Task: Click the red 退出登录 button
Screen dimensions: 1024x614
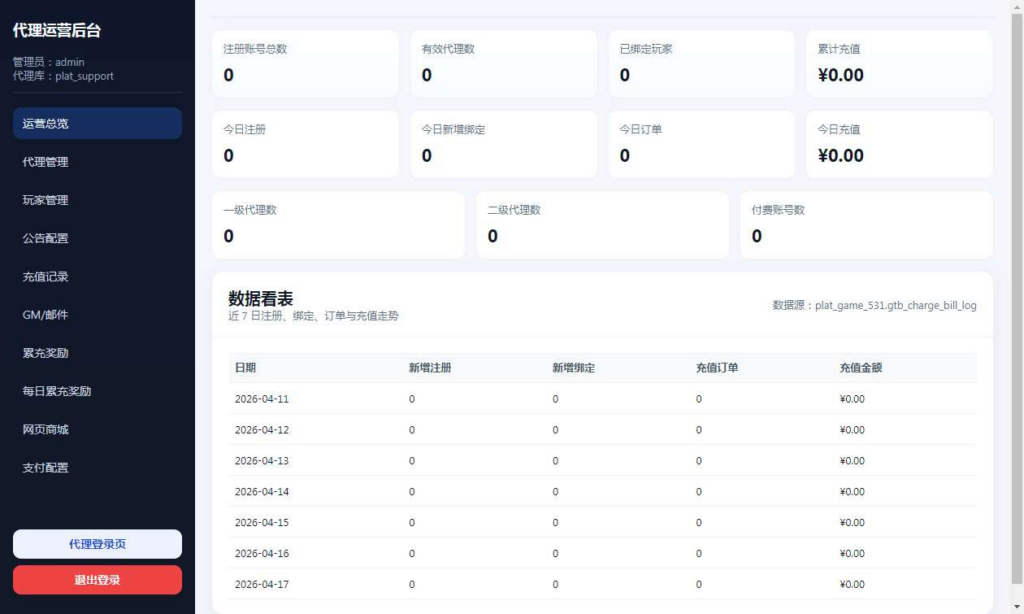Action: (x=97, y=579)
